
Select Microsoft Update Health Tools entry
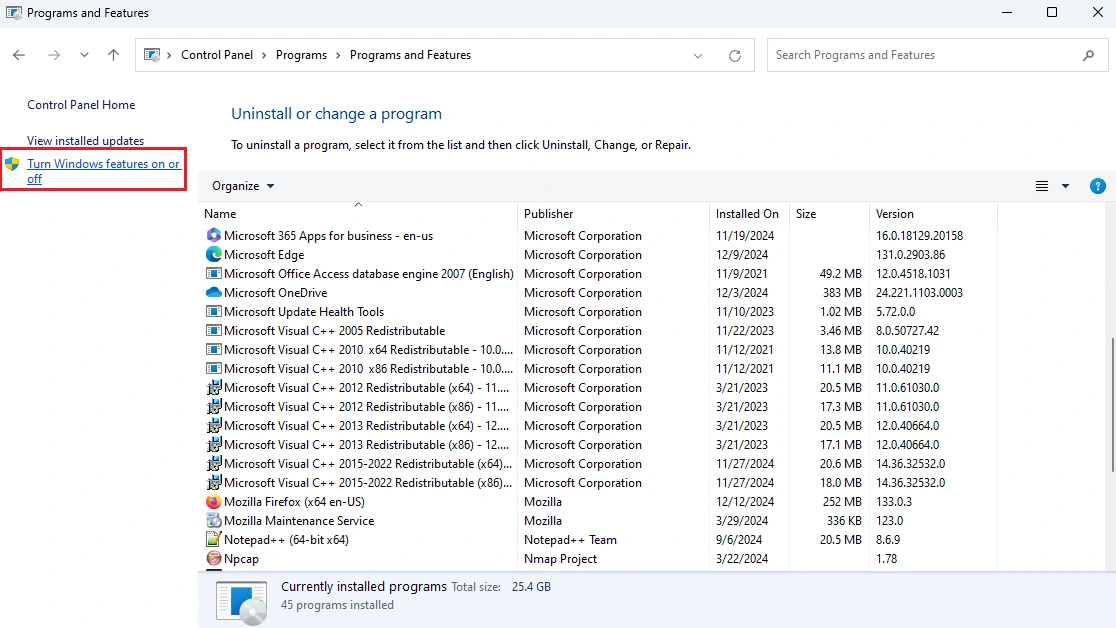304,312
